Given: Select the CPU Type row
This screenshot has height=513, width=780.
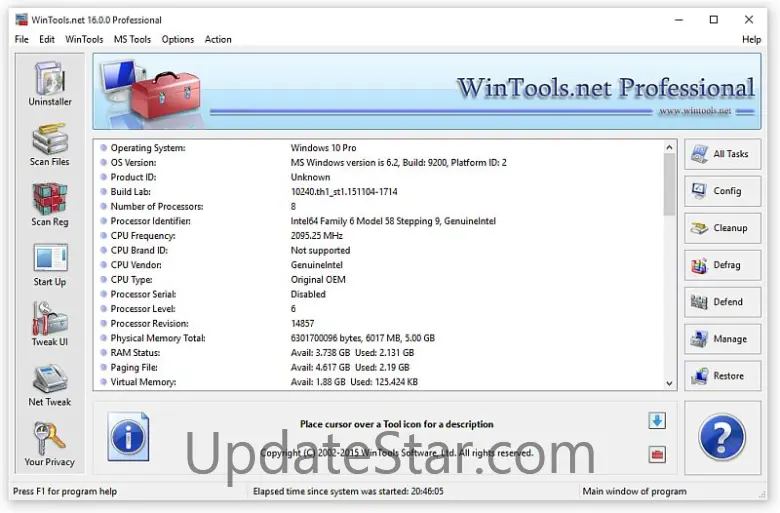Looking at the screenshot, I should point(381,280).
